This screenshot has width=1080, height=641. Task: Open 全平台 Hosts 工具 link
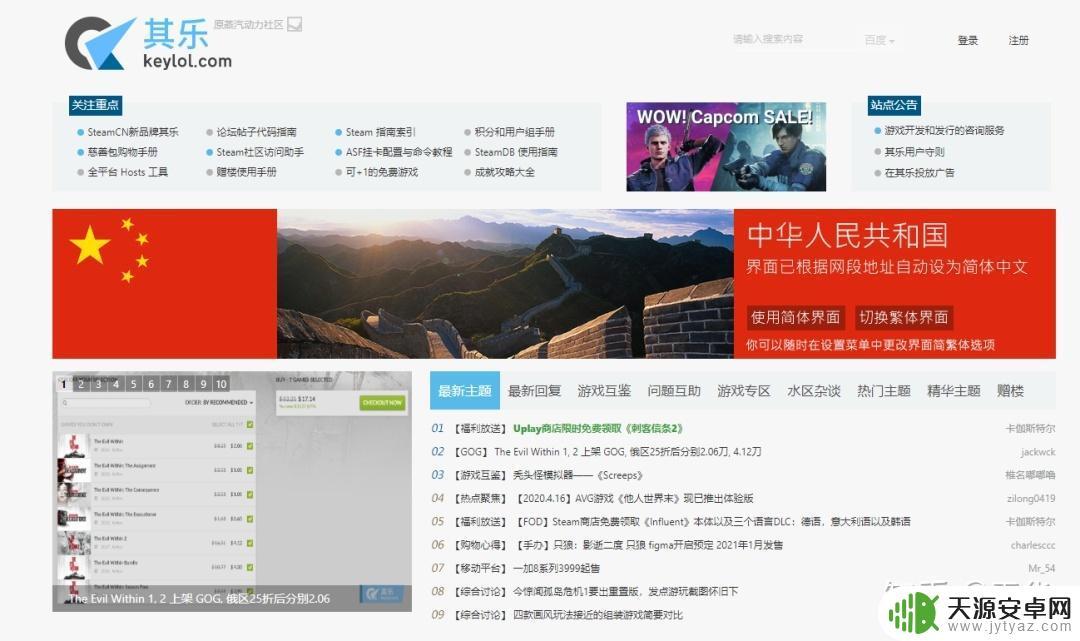(x=127, y=171)
